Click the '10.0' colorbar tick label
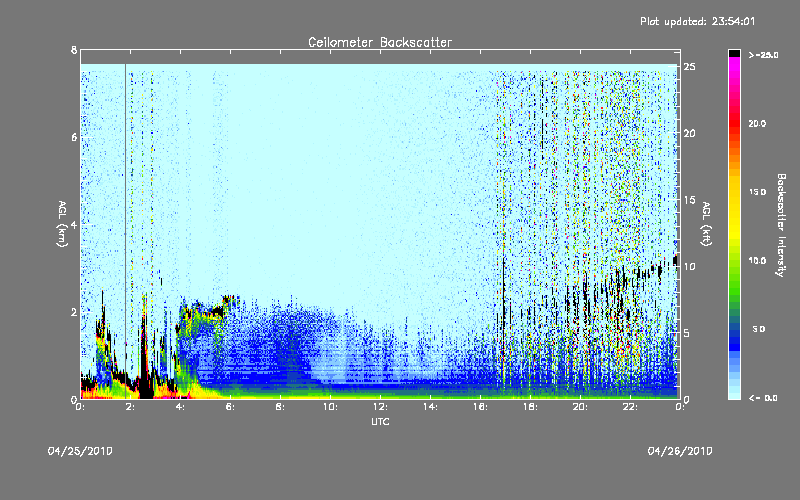This screenshot has width=800, height=500. 757,261
